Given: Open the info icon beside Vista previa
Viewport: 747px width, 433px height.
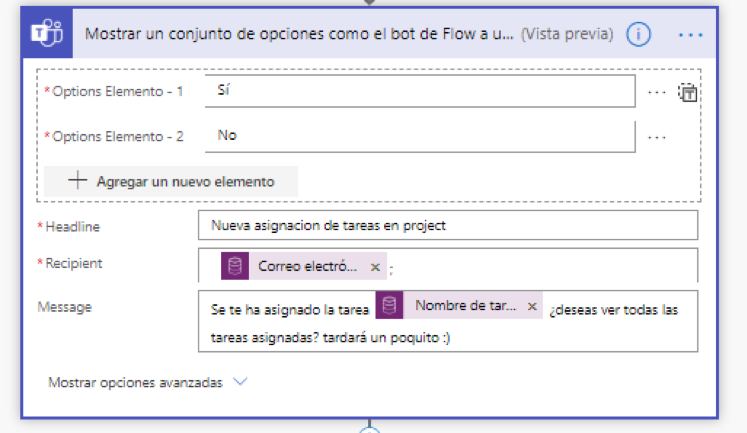Looking at the screenshot, I should (638, 34).
